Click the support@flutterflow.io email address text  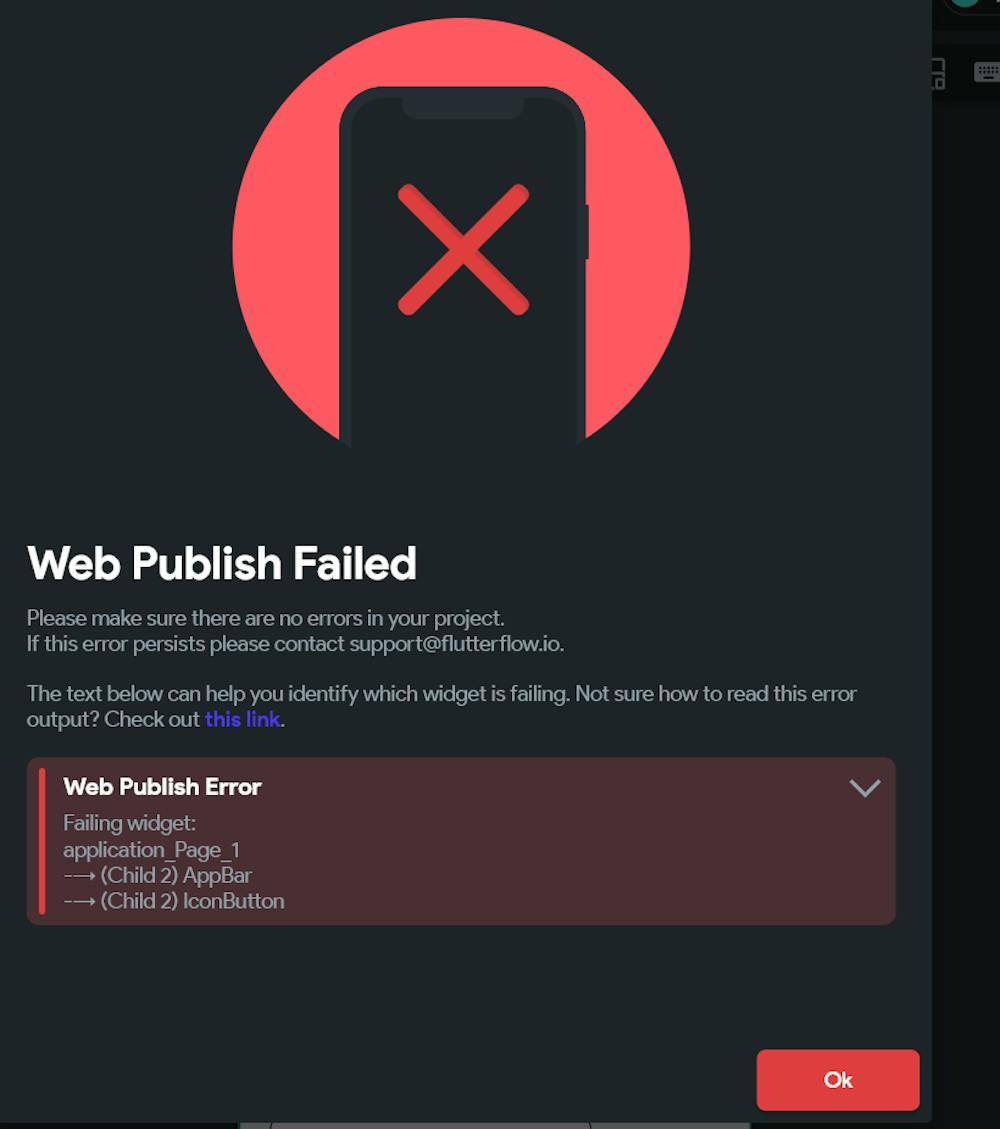tap(455, 644)
